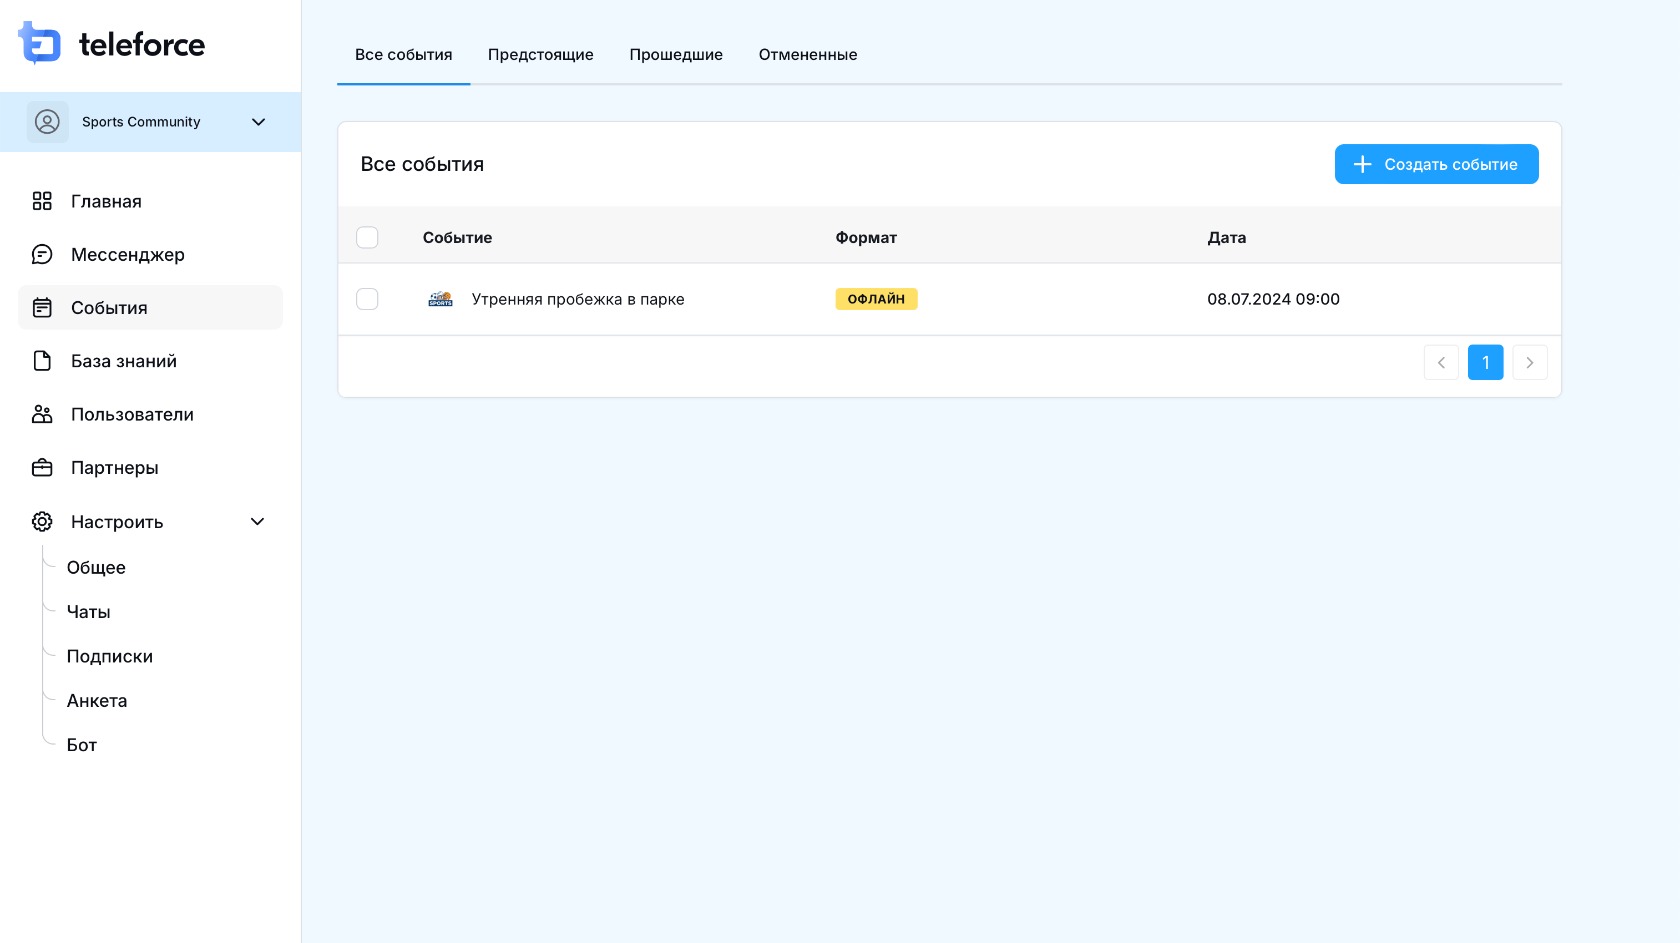Open the Чаты settings item

pyautogui.click(x=89, y=612)
